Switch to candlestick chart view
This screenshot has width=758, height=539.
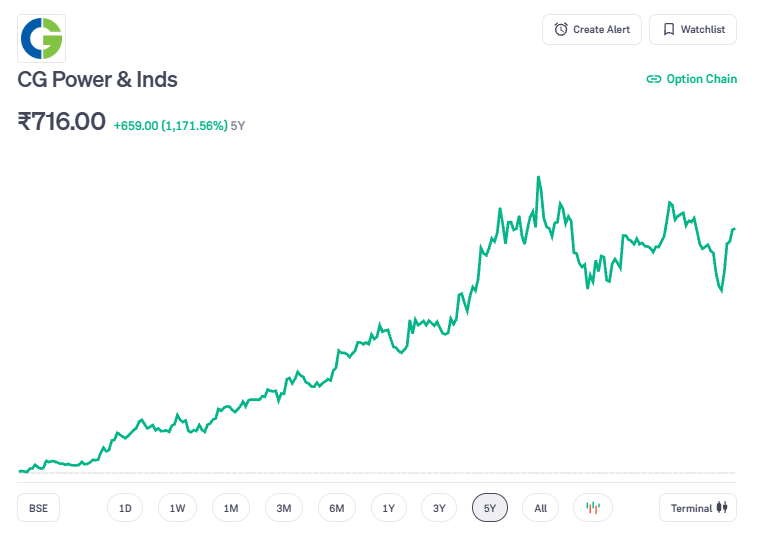click(x=592, y=508)
